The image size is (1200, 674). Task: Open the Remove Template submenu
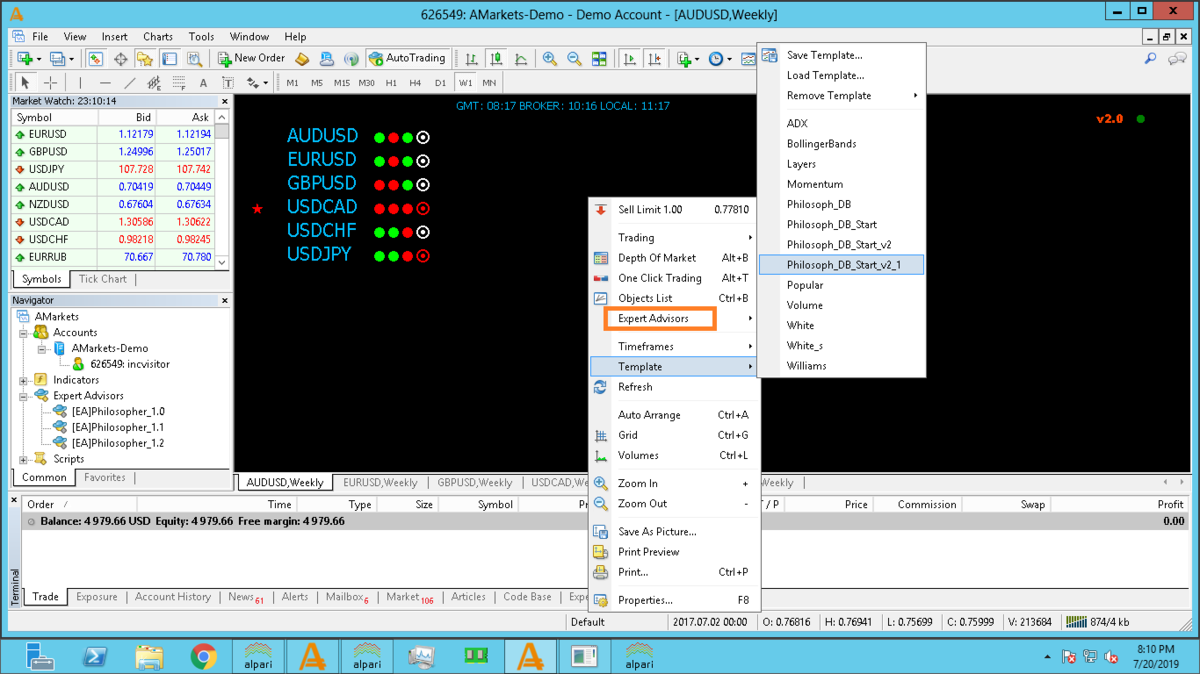point(842,96)
